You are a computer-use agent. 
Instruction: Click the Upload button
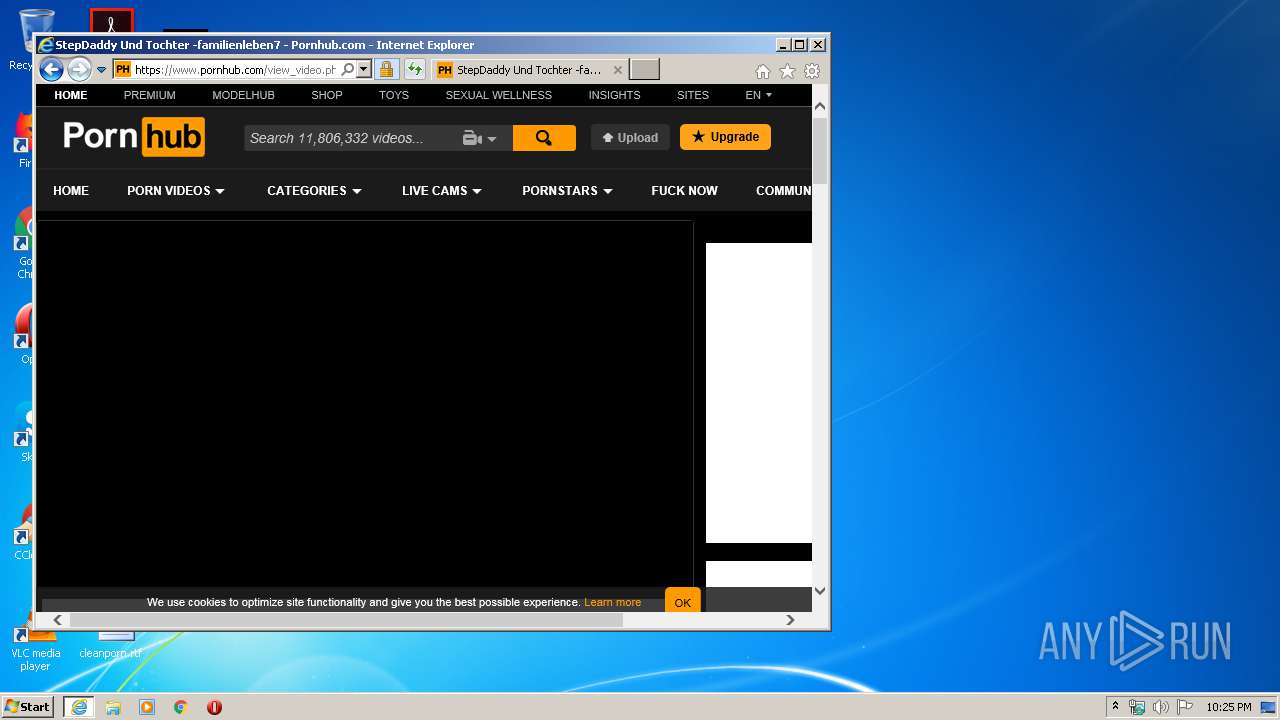coord(630,138)
